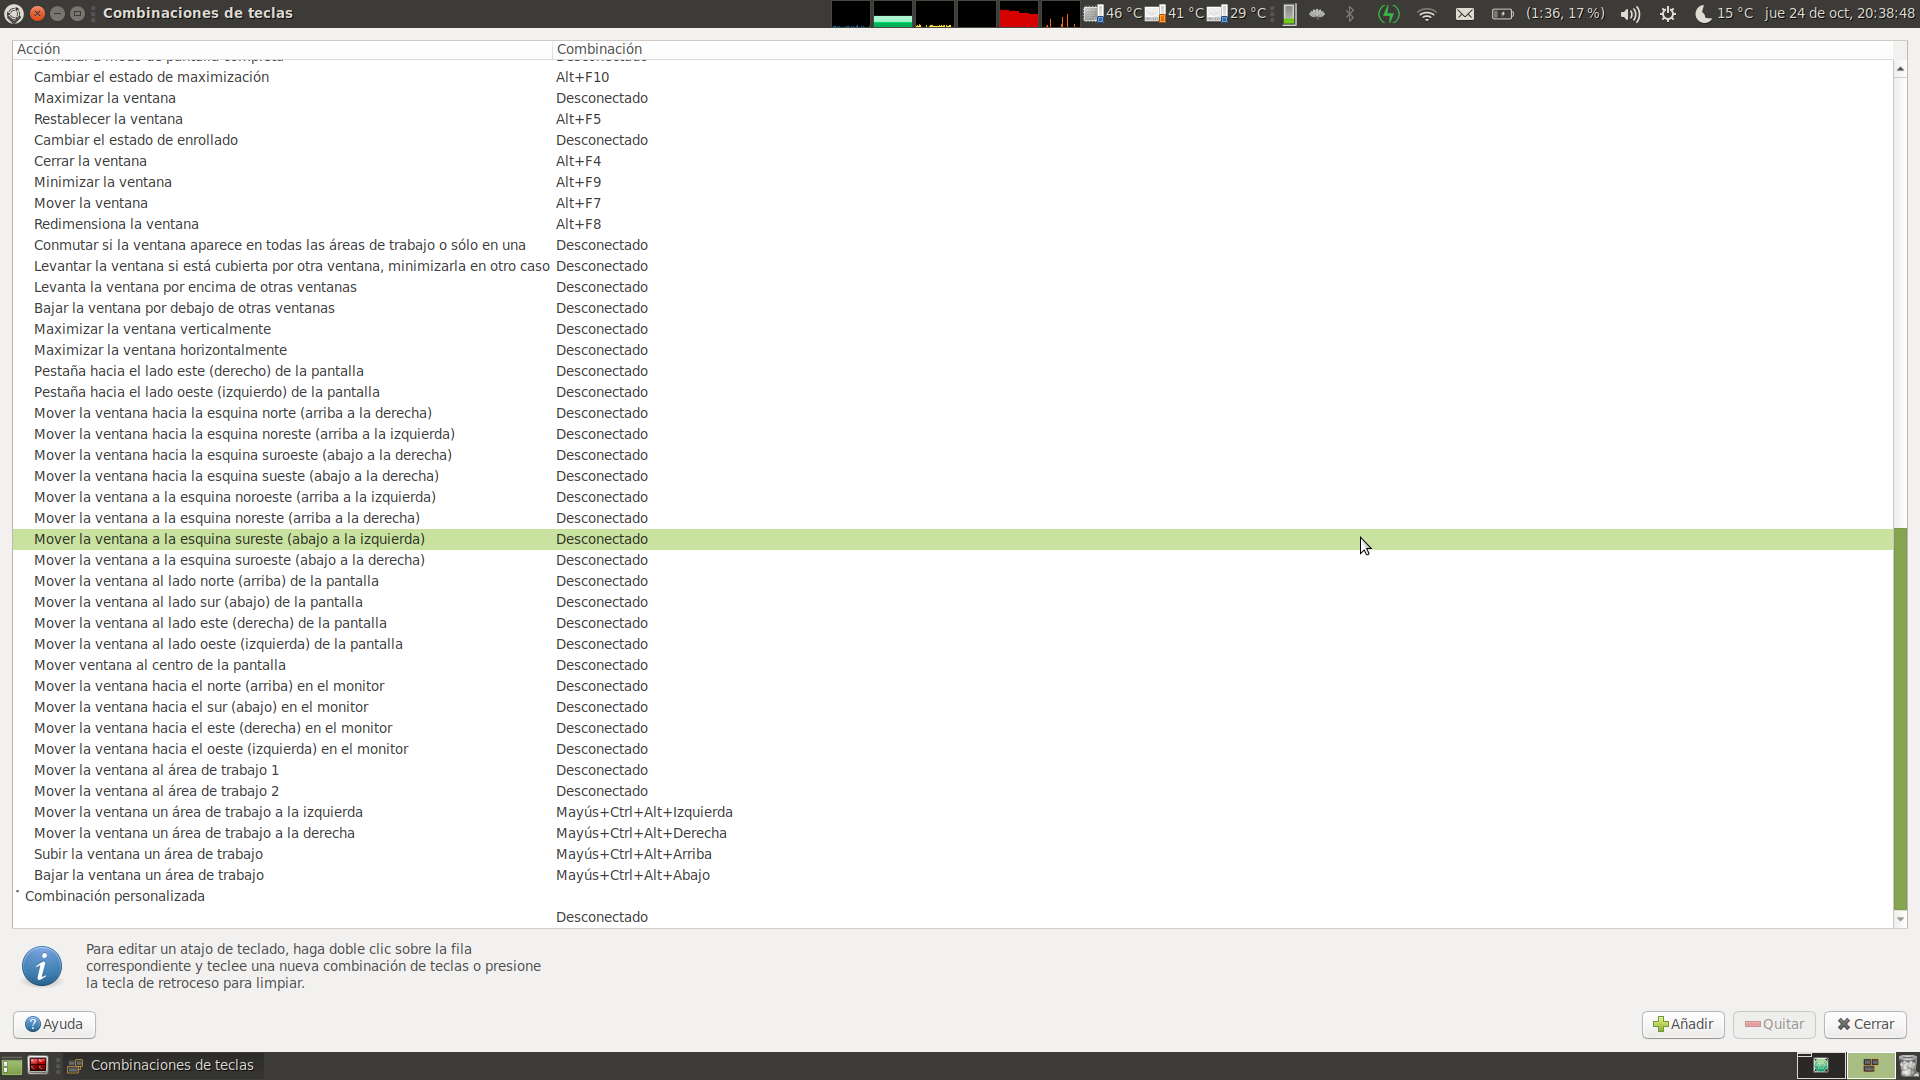Click the info icon beside the edit instructions
Image resolution: width=1920 pixels, height=1080 pixels.
(x=41, y=966)
